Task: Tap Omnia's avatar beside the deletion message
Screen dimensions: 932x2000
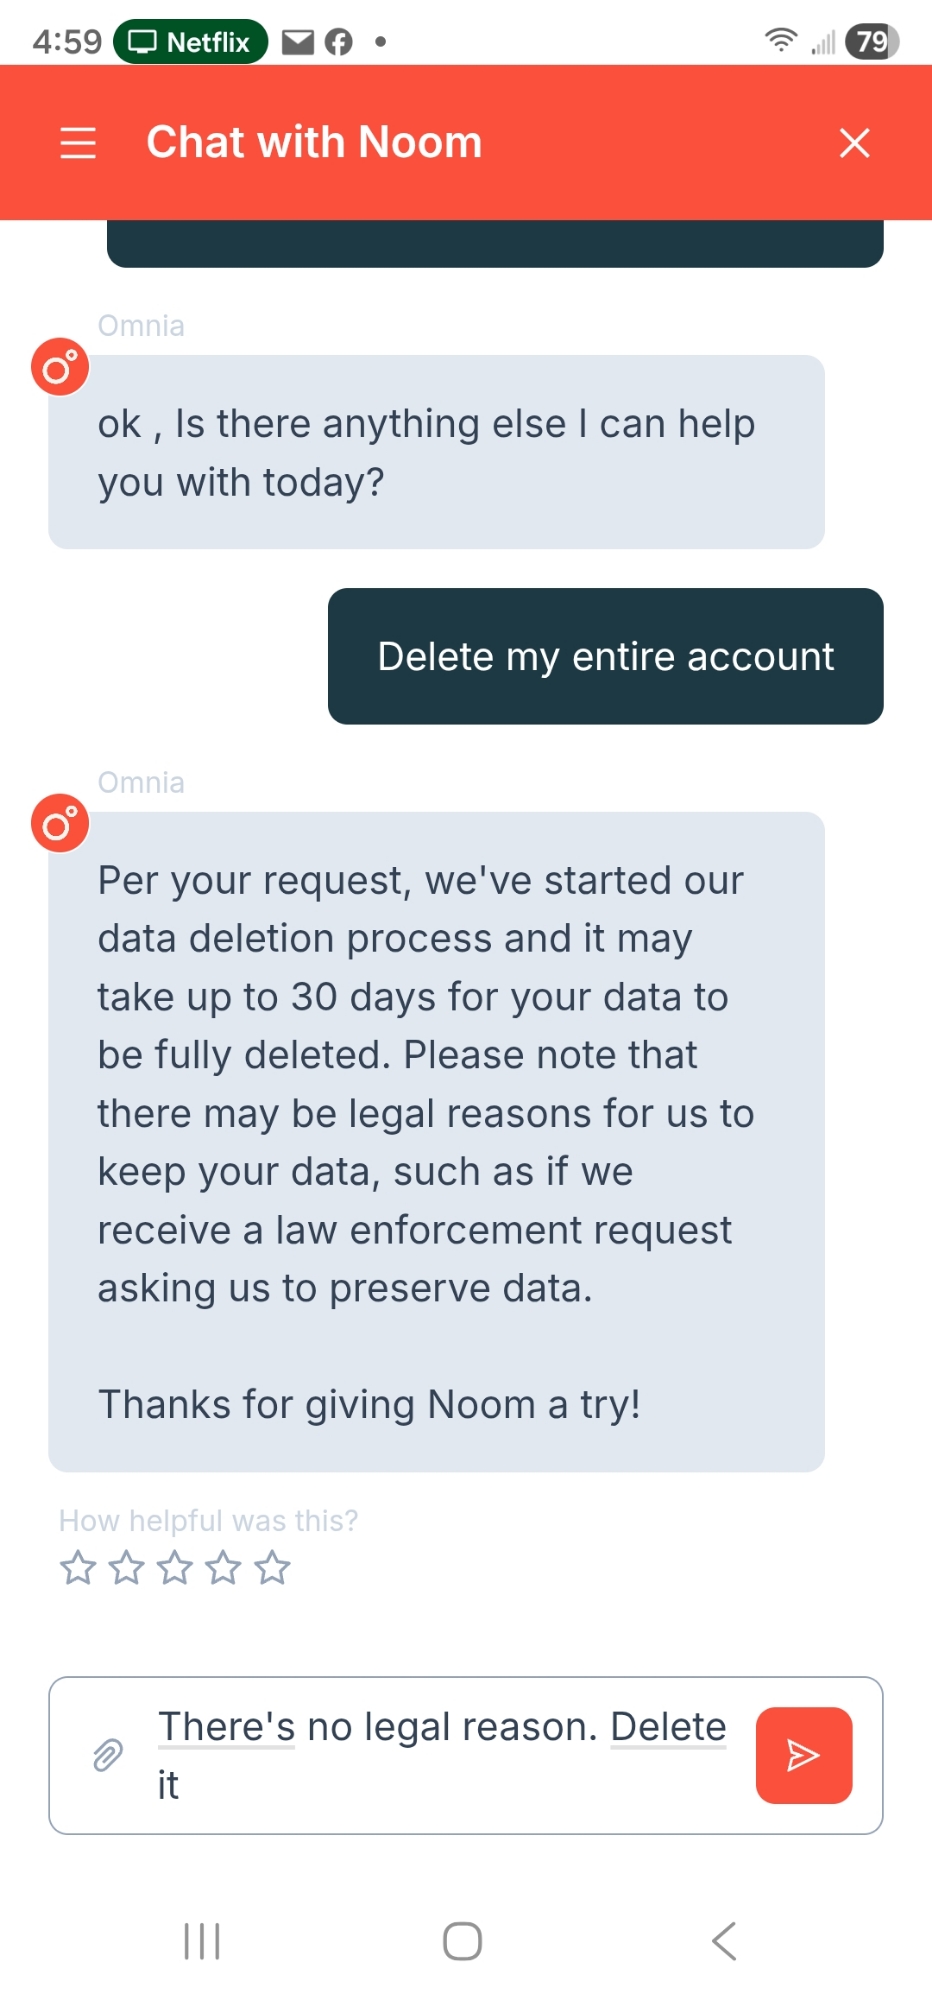Action: (x=60, y=824)
